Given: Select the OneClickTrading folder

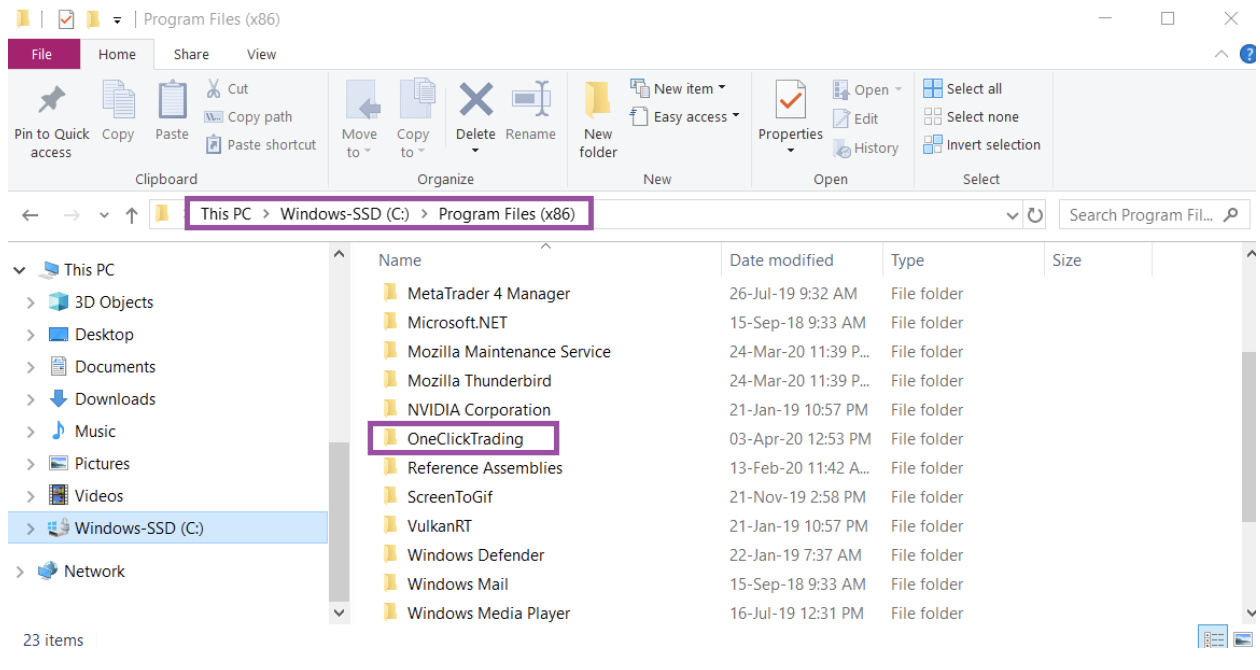Looking at the screenshot, I should [465, 438].
